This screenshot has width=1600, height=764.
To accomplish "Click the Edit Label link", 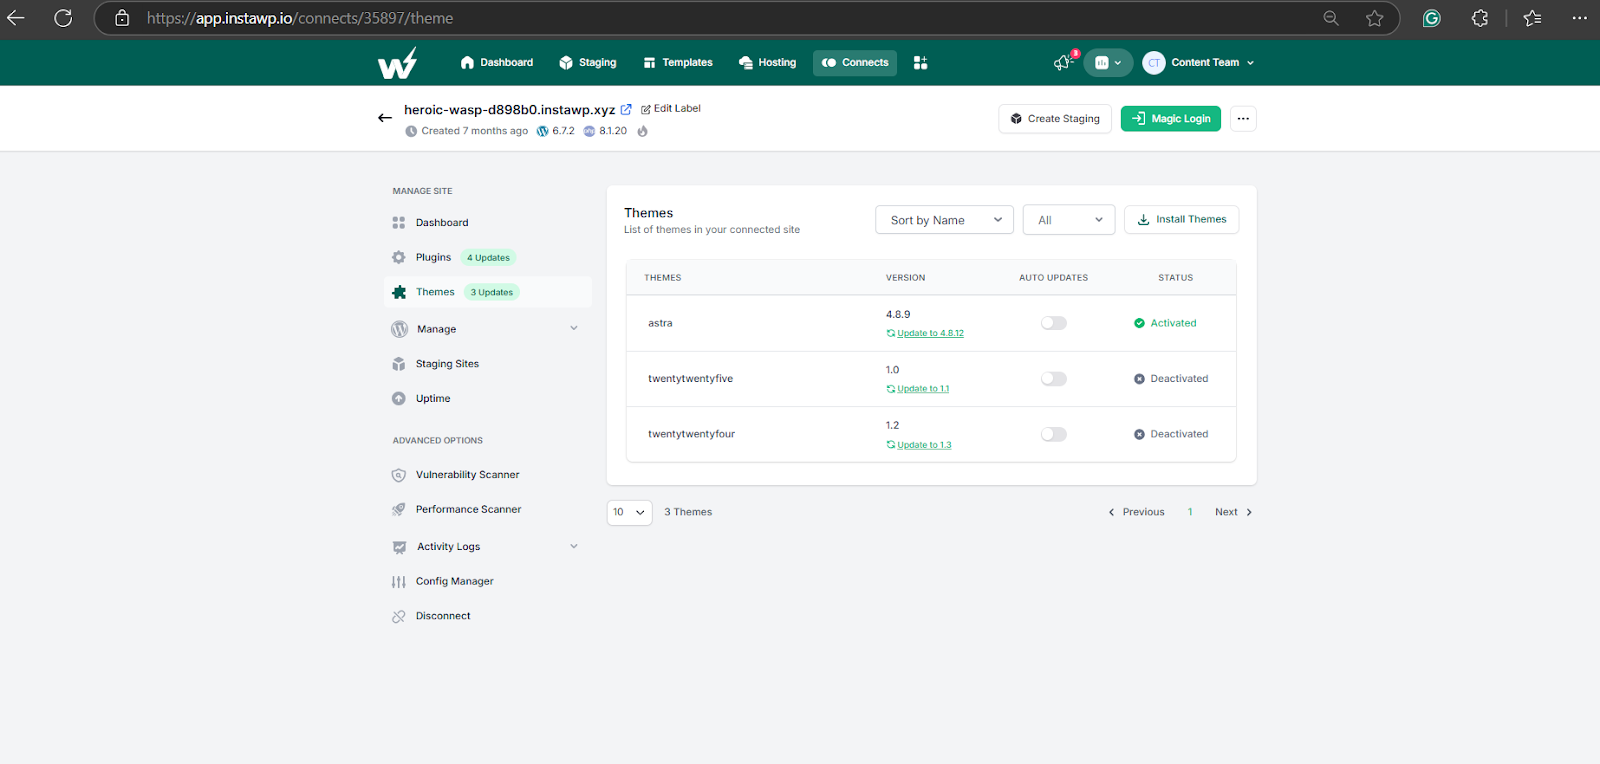I will [x=671, y=108].
